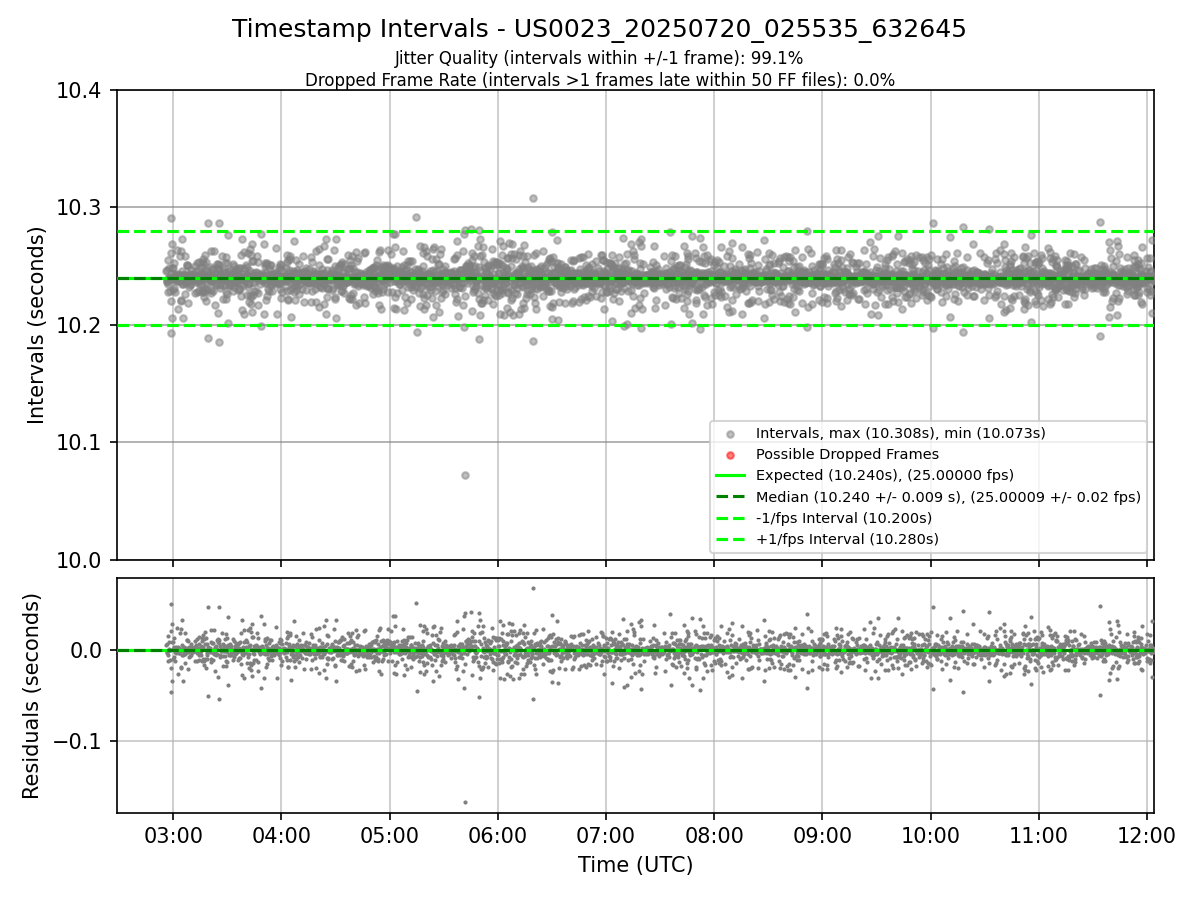Screen dimensions: 1200x900
Task: Click the gray Intervals legend marker dot
Action: pyautogui.click(x=730, y=434)
